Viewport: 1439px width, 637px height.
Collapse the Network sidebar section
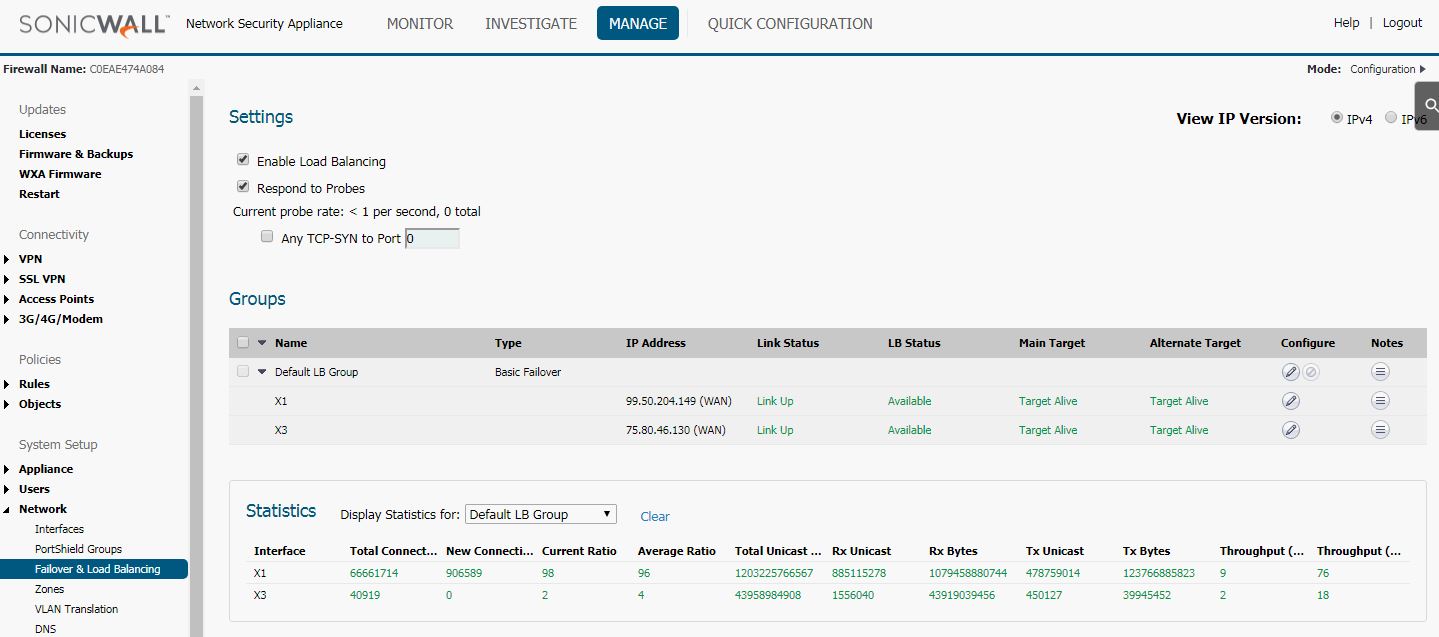coord(7,509)
